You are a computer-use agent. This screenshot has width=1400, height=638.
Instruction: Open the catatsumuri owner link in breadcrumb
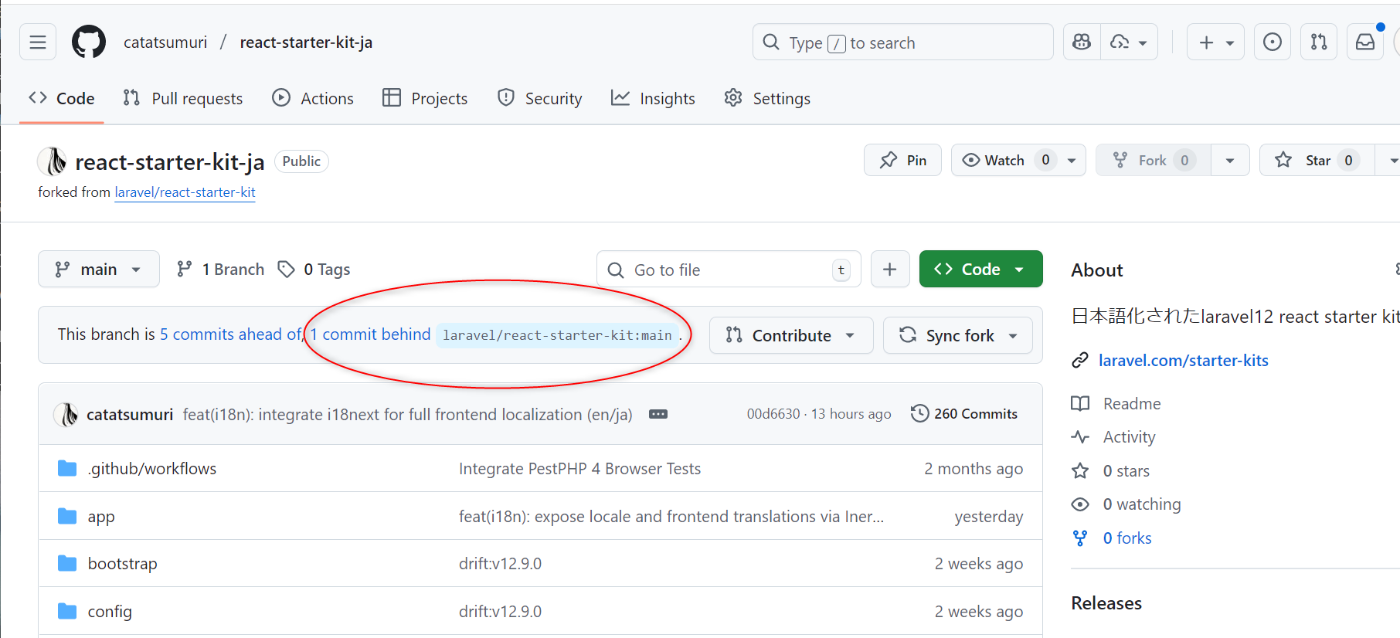pos(166,42)
